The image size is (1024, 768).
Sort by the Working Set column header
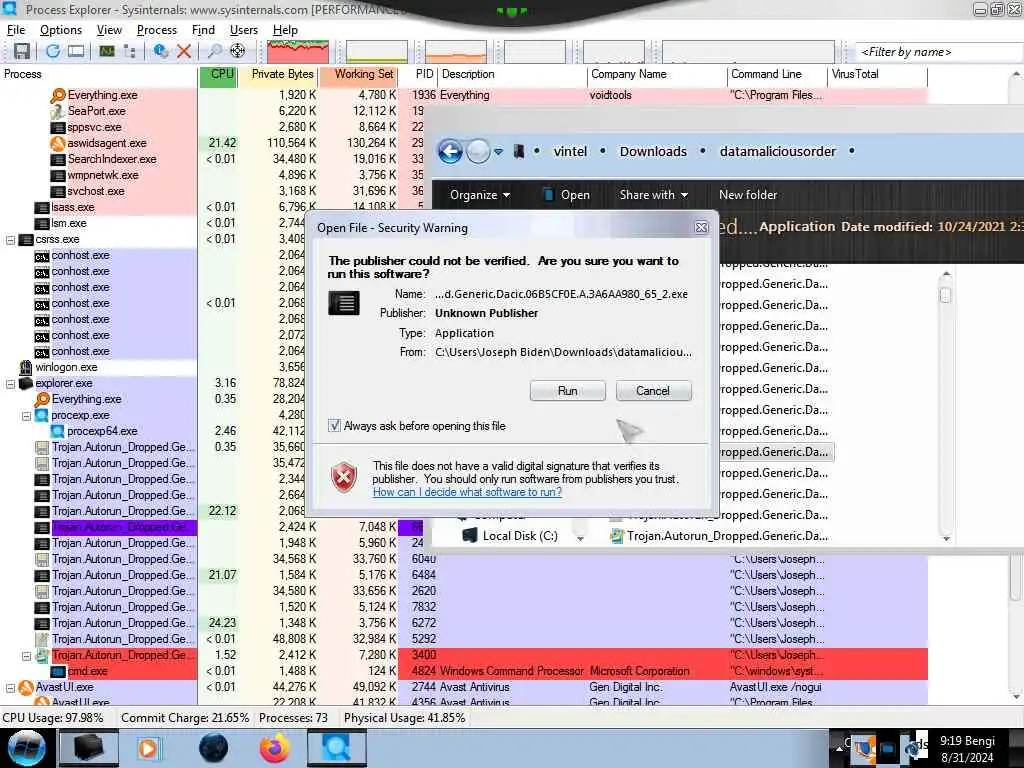click(x=359, y=74)
